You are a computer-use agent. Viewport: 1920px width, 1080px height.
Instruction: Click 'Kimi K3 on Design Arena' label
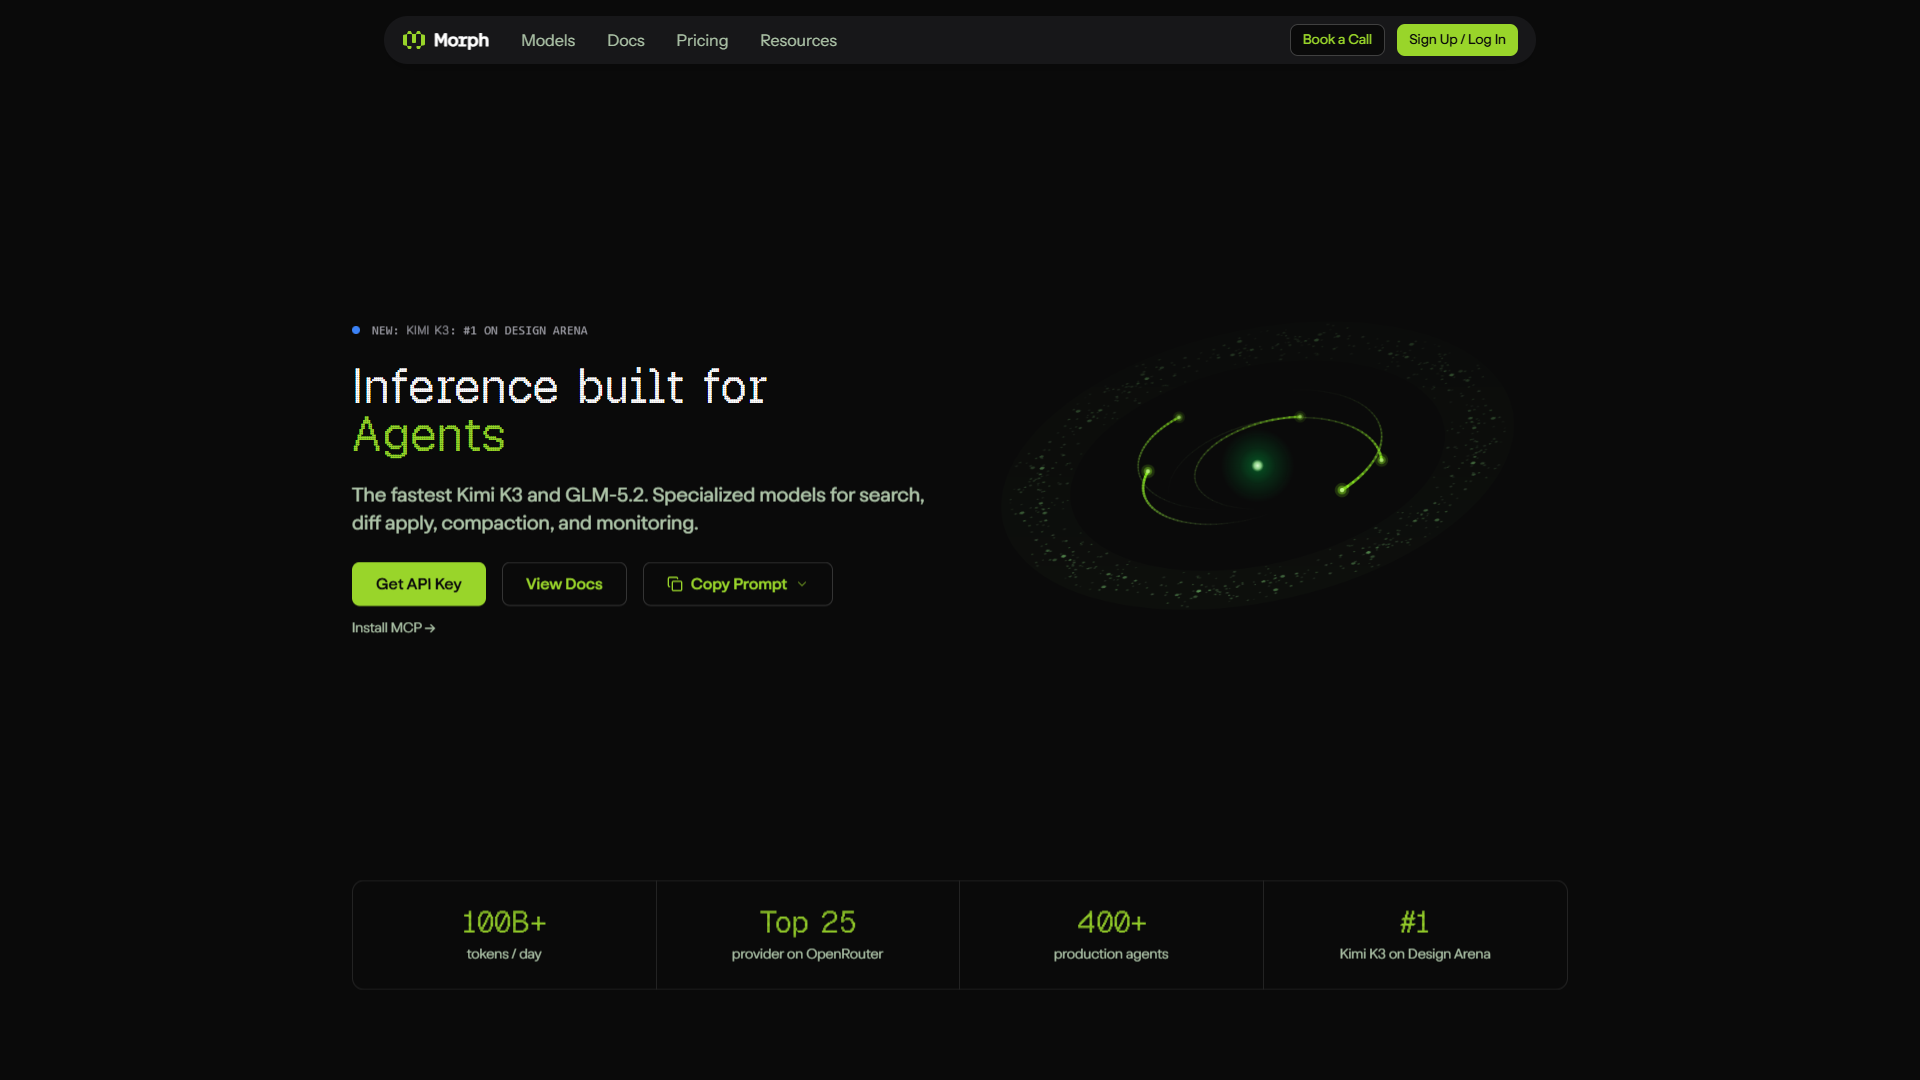1415,954
